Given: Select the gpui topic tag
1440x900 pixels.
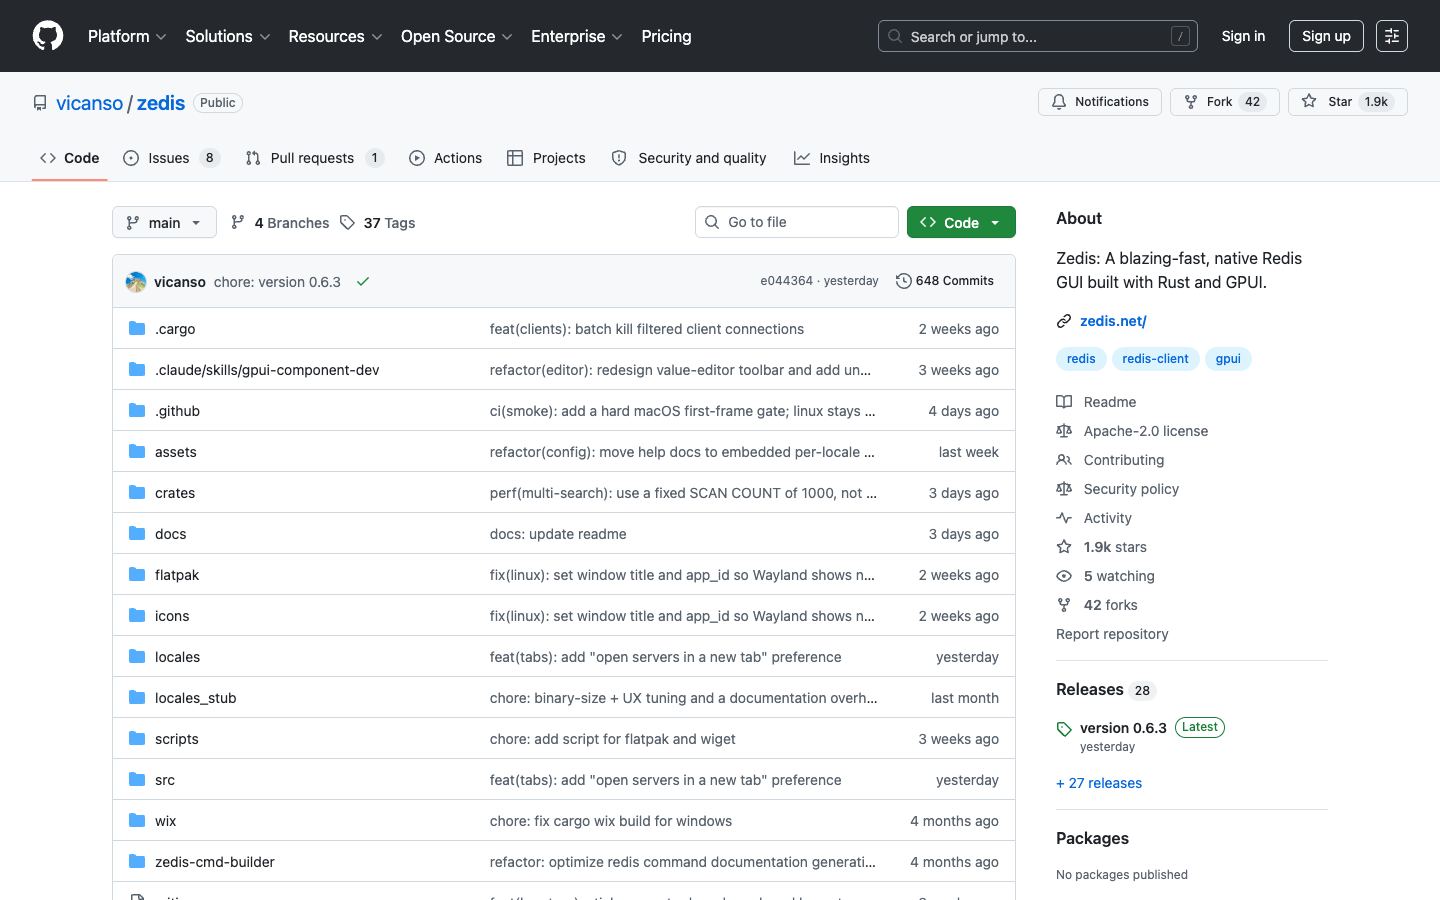Looking at the screenshot, I should (x=1228, y=359).
